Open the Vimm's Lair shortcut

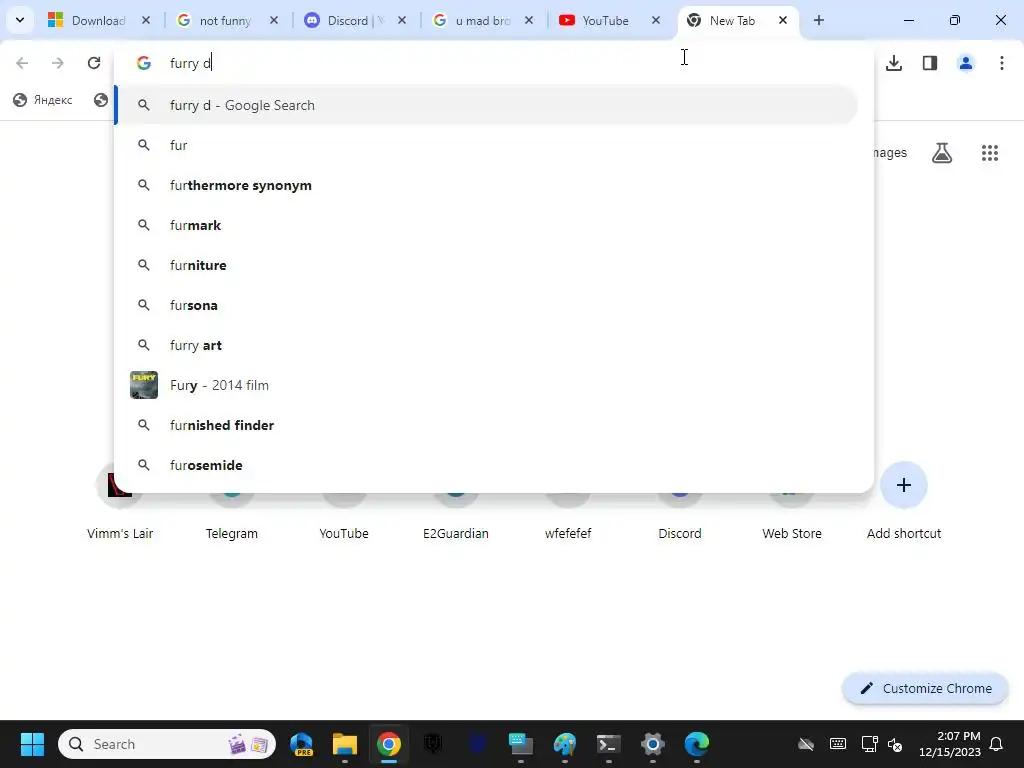(x=120, y=503)
